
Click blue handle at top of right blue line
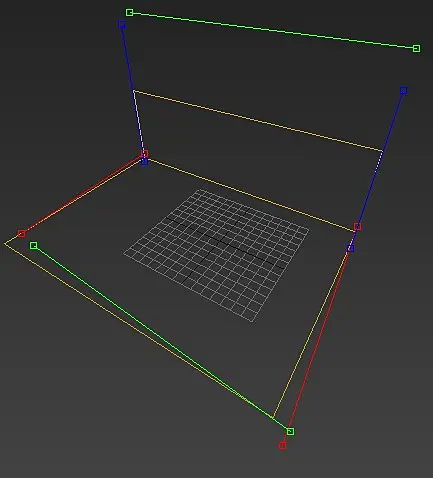coord(404,90)
